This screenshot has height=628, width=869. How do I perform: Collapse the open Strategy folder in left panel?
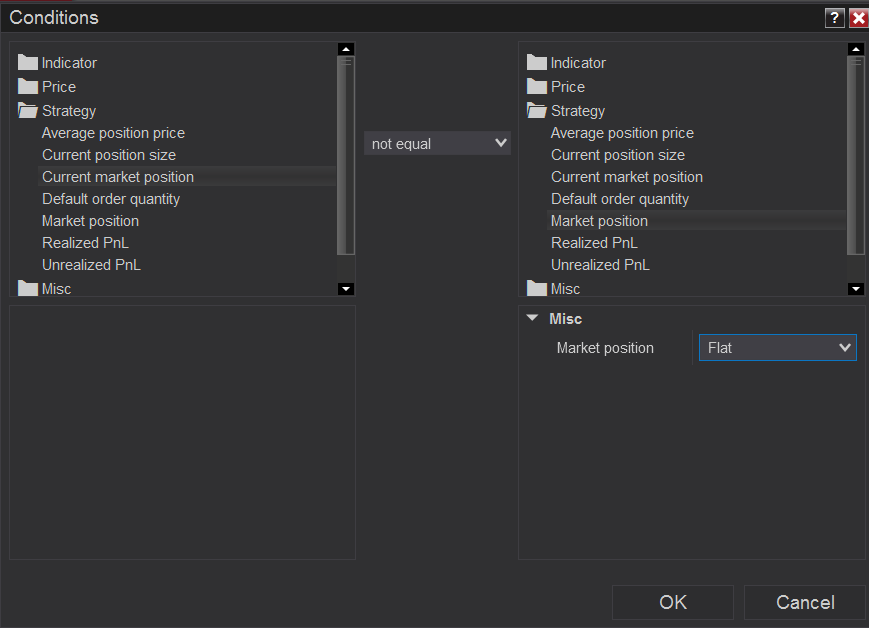28,111
